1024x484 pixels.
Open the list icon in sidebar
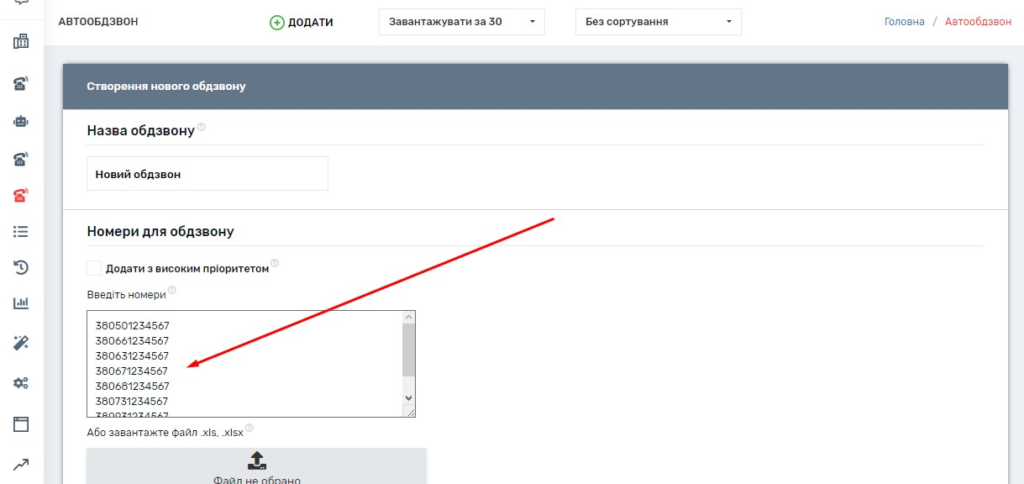(x=20, y=231)
